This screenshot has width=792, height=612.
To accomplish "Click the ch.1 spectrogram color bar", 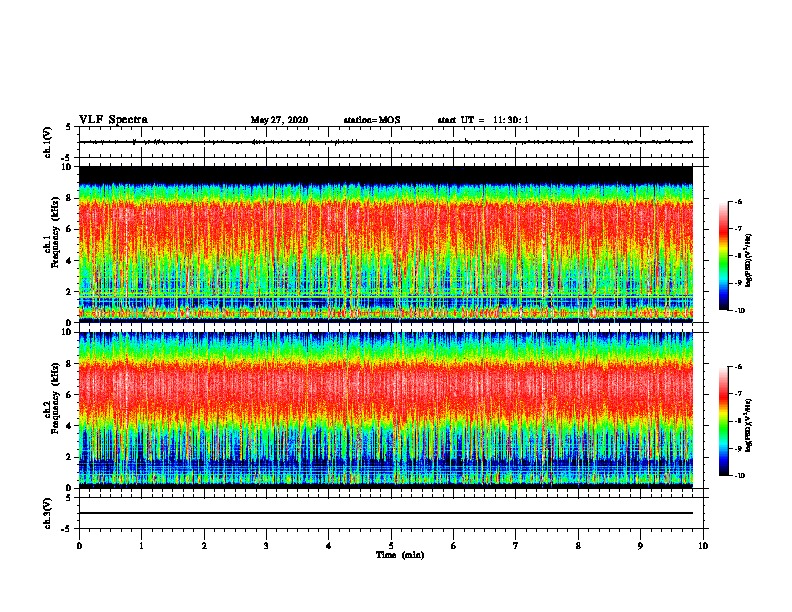I will [723, 256].
